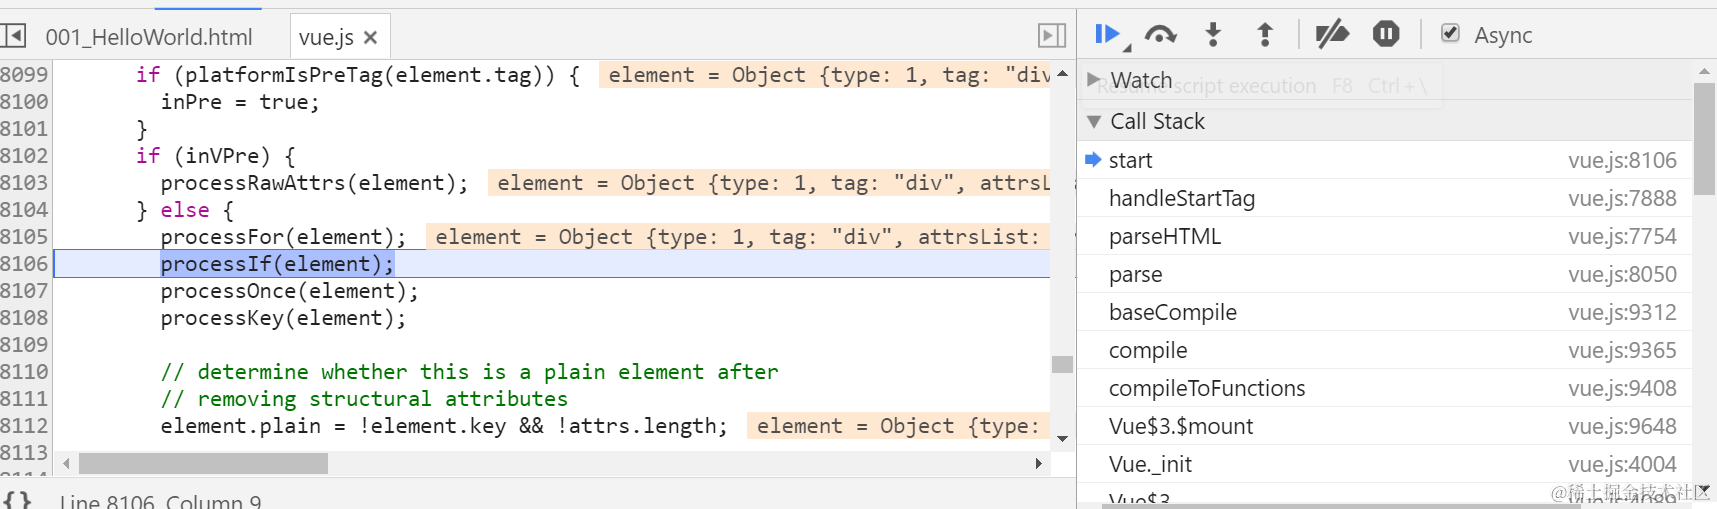Click processOnce(element) code line
1717x509 pixels.
289,291
